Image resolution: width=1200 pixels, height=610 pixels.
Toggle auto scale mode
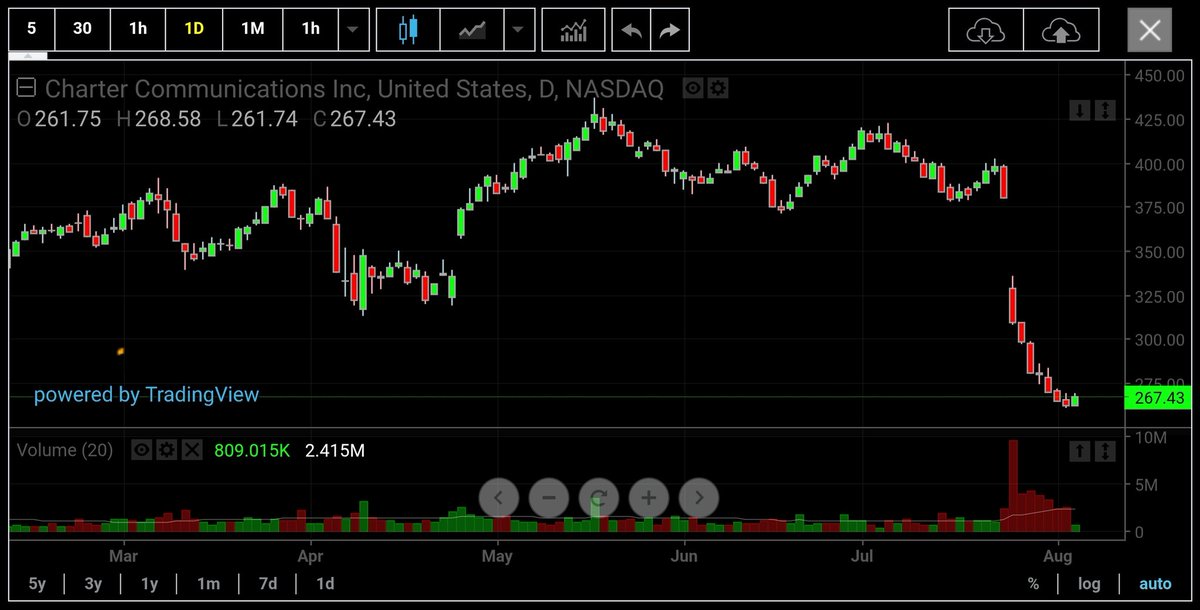point(1155,584)
